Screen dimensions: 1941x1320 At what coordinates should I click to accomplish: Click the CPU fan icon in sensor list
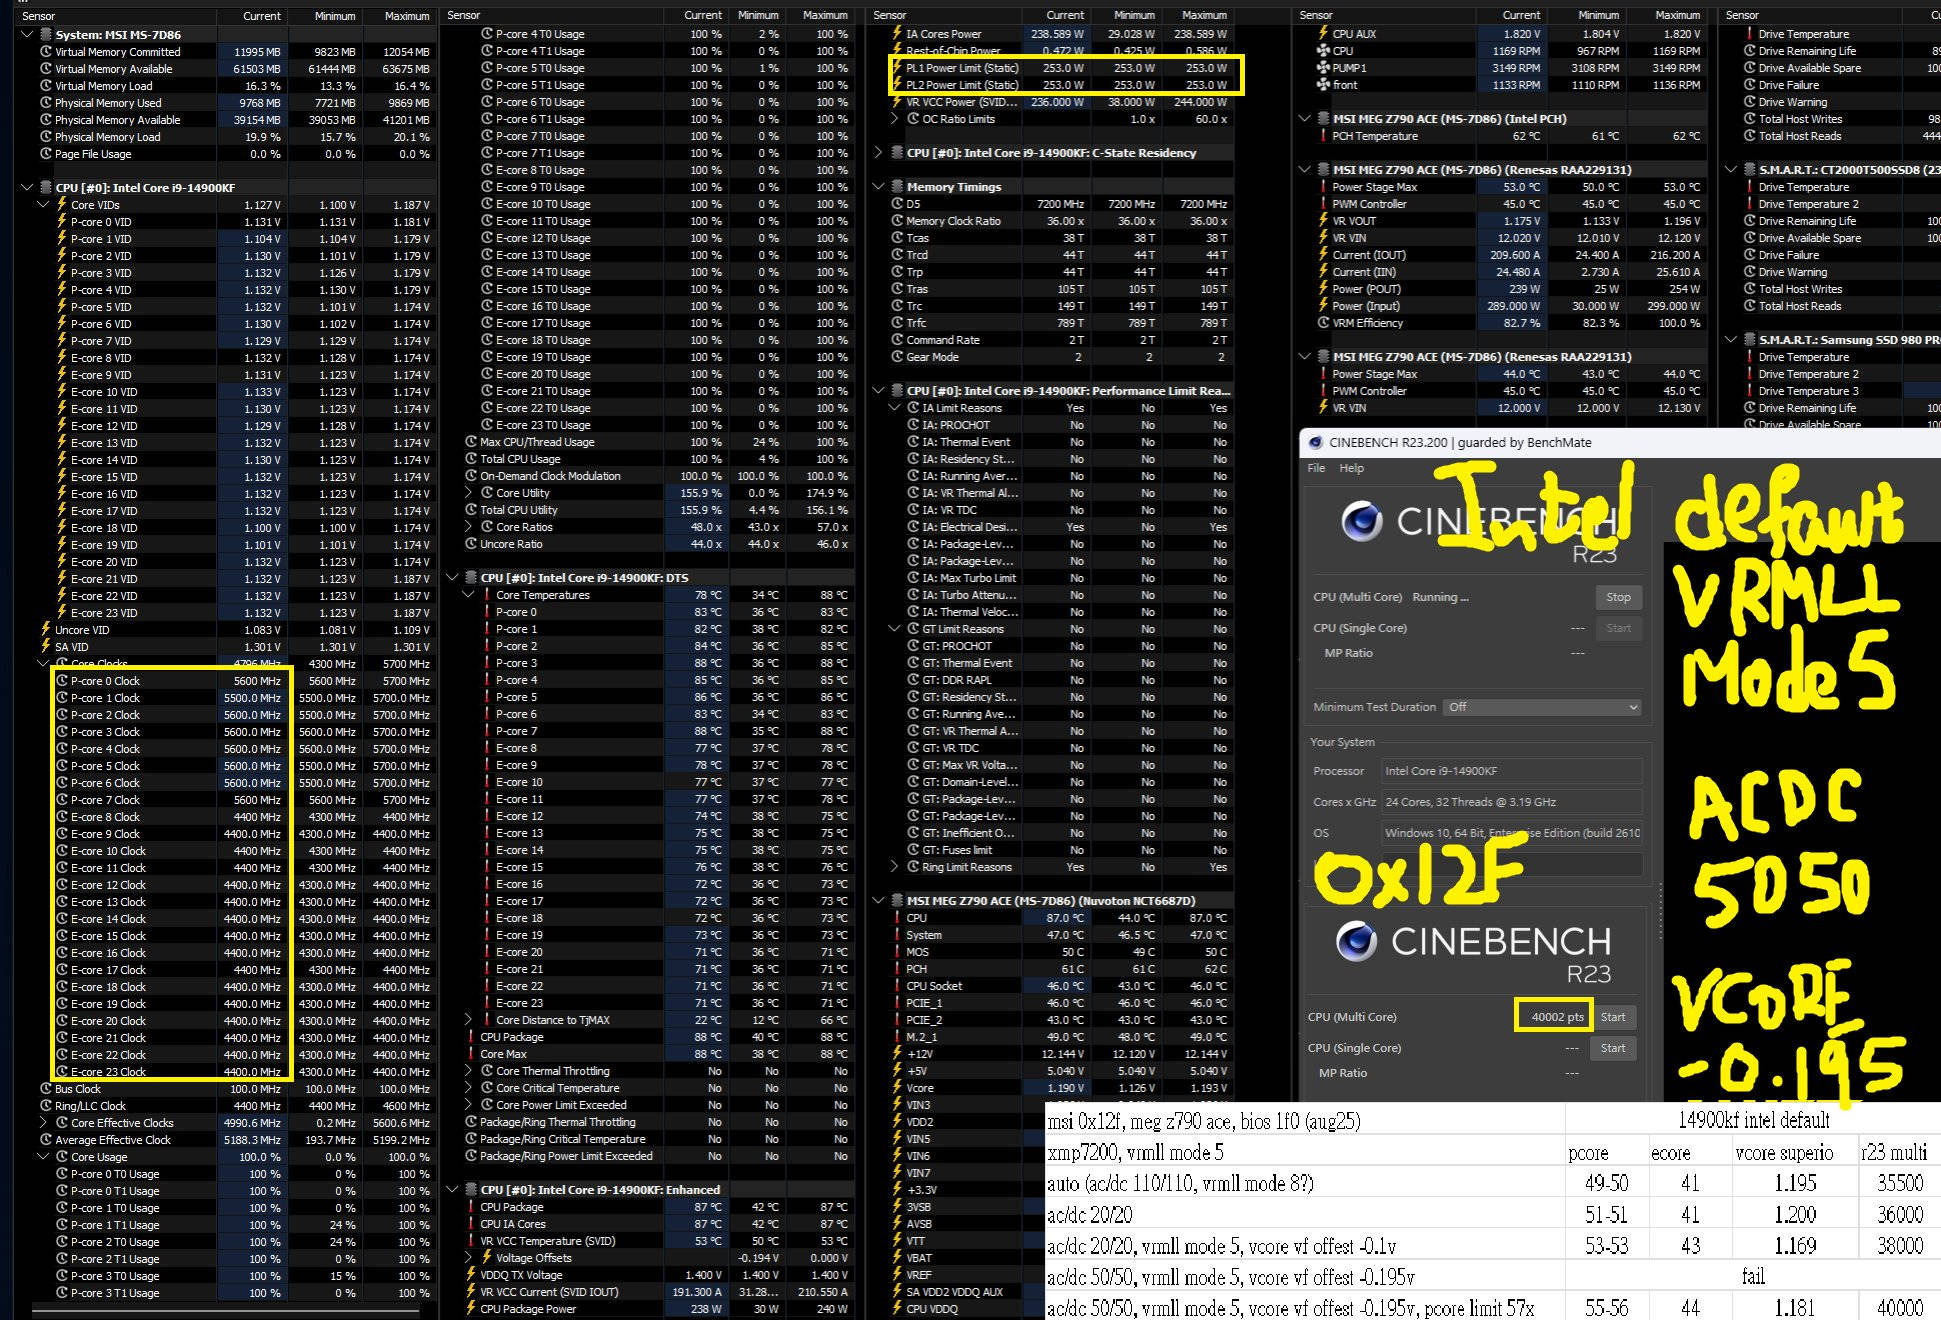[x=1323, y=51]
